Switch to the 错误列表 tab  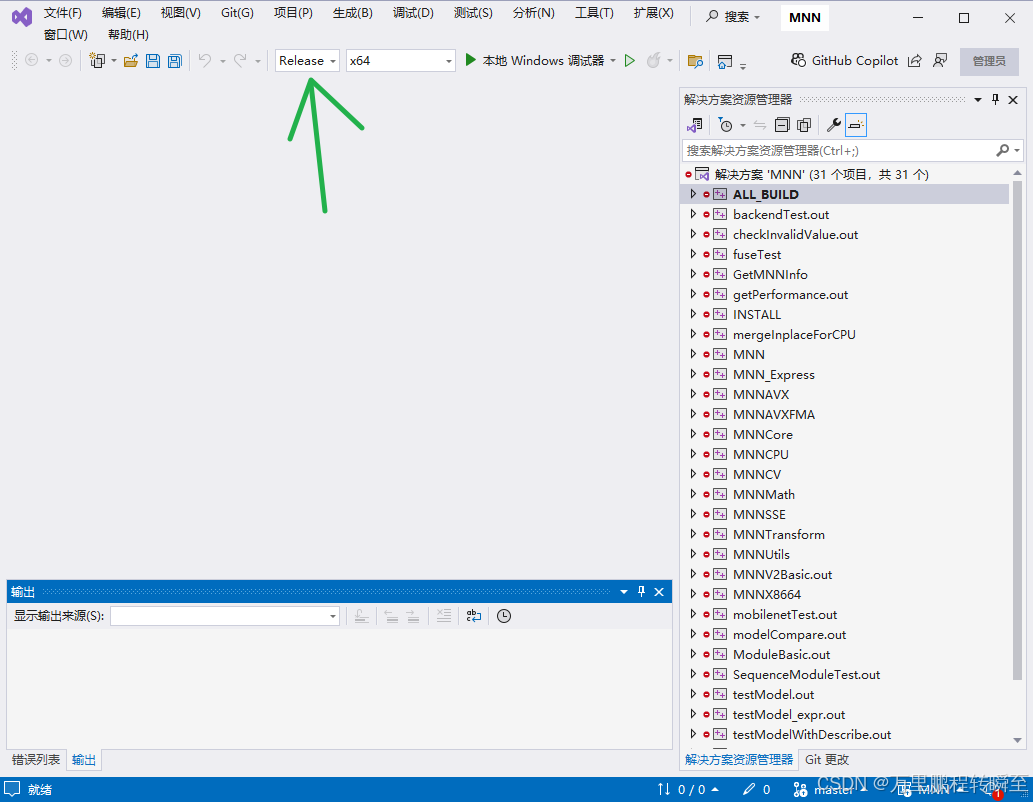point(36,759)
